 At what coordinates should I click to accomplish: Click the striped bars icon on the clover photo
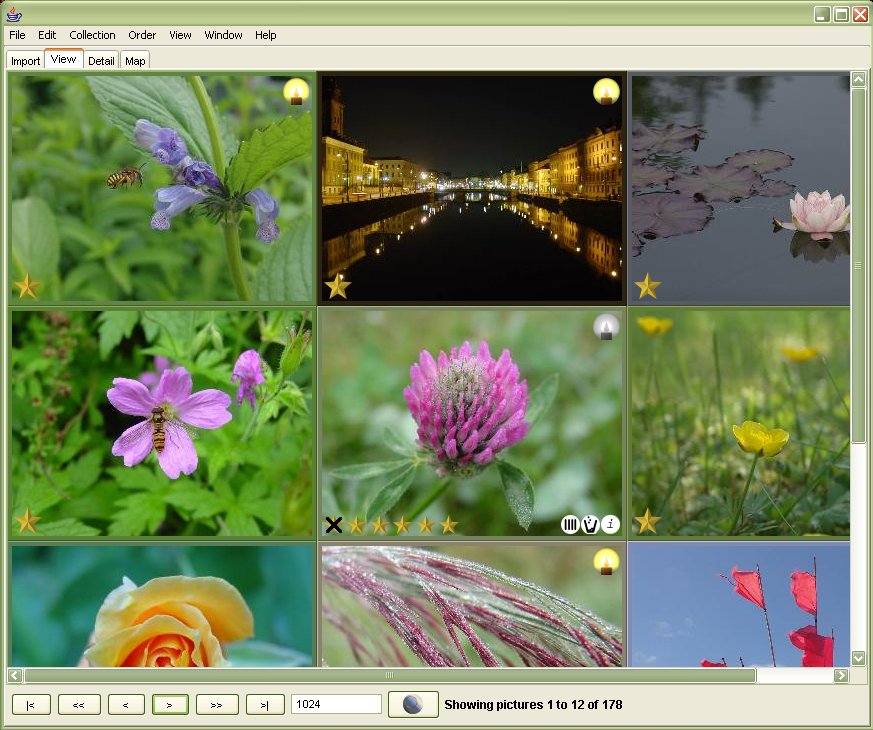(x=570, y=525)
